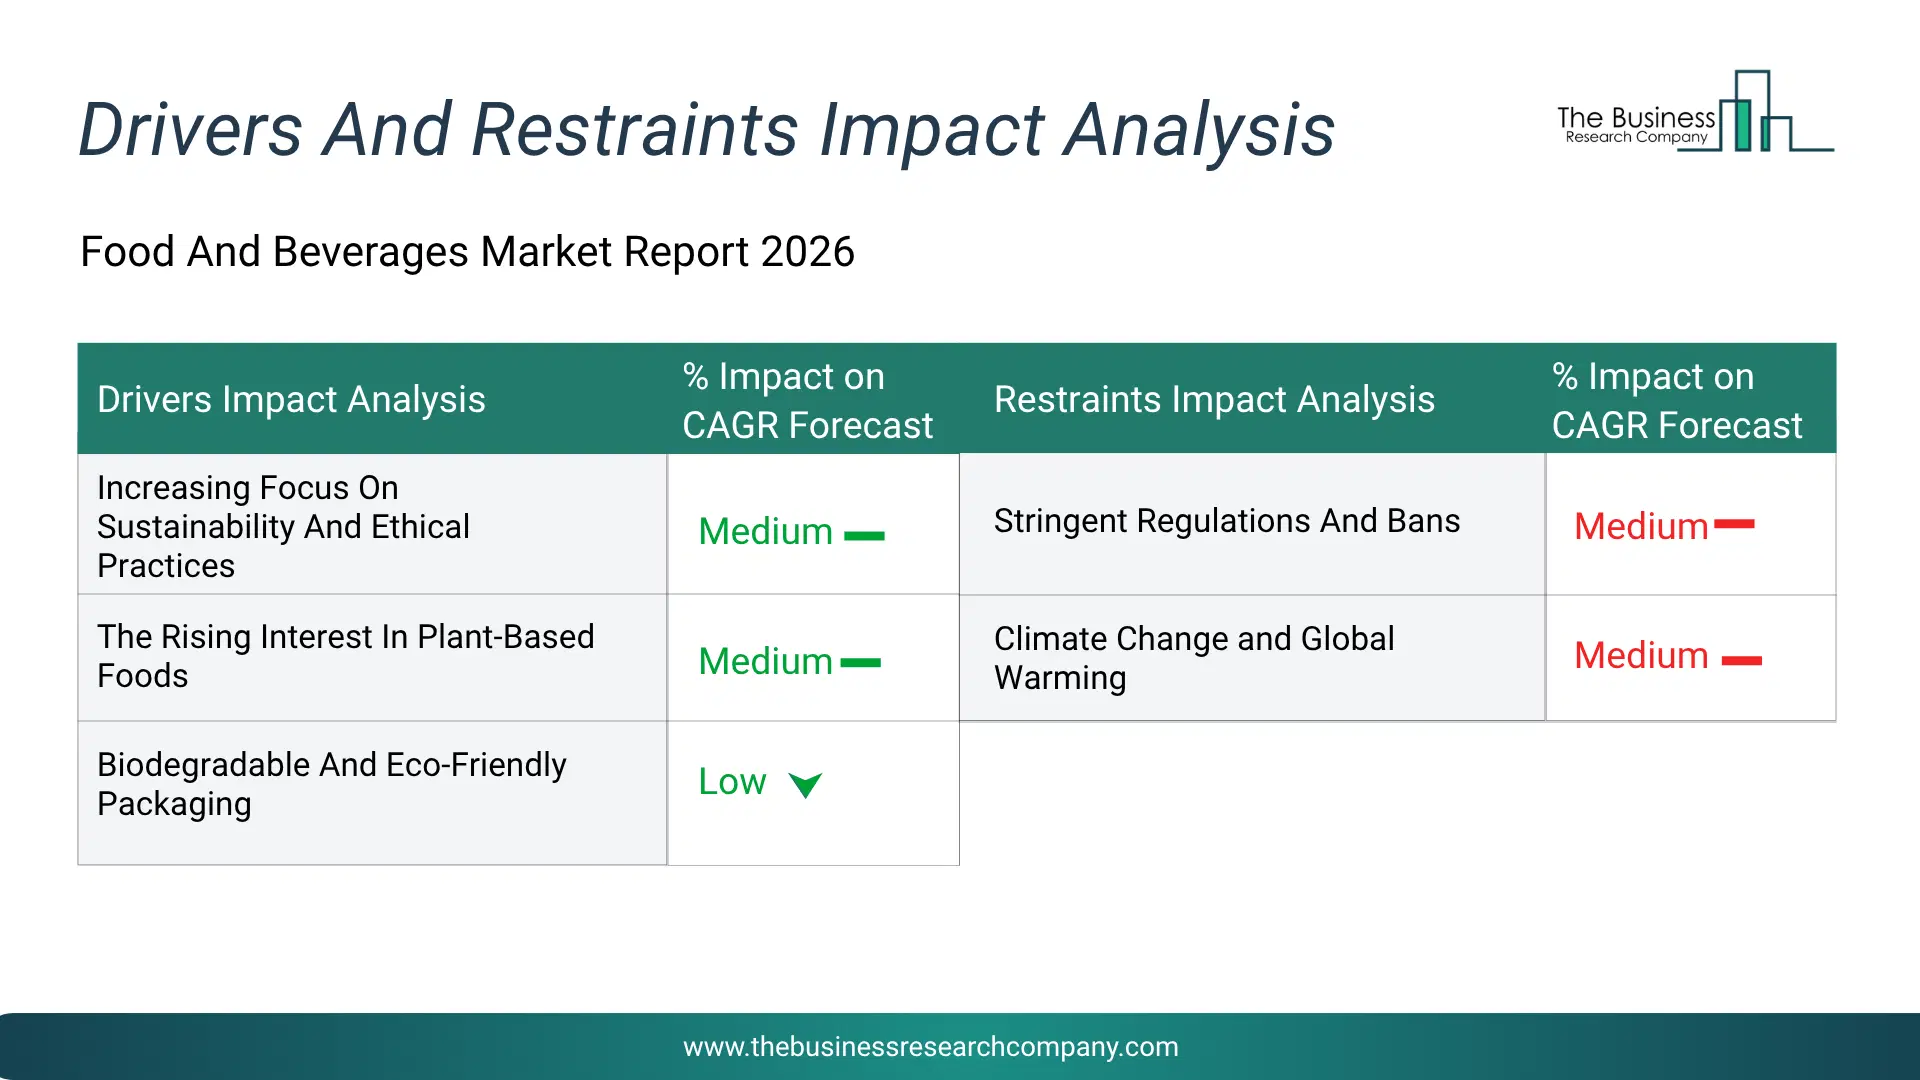Click % Impact on CAGR Forecast header for restraints
Screen dimensions: 1920x1080
coord(1677,401)
